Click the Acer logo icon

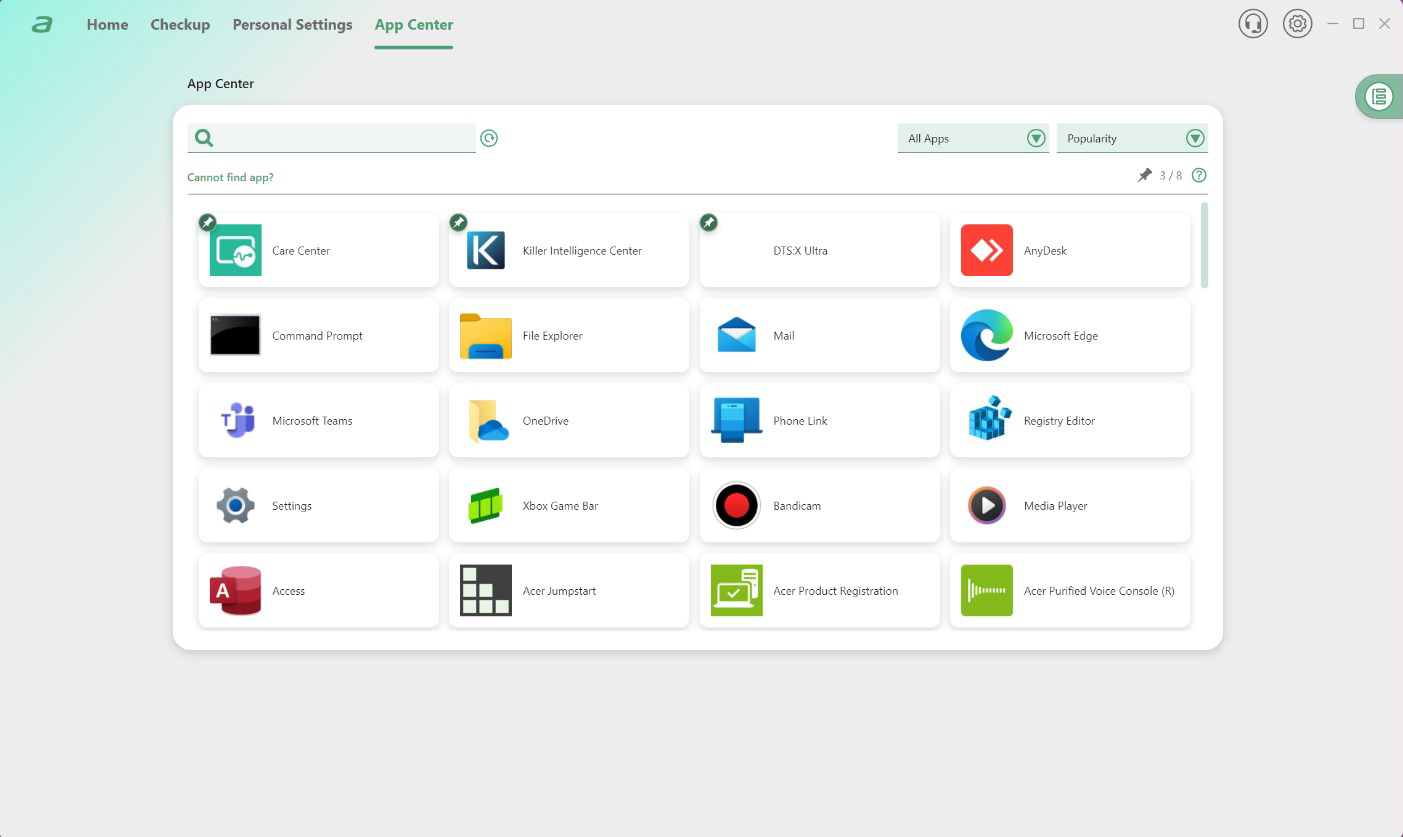point(42,24)
